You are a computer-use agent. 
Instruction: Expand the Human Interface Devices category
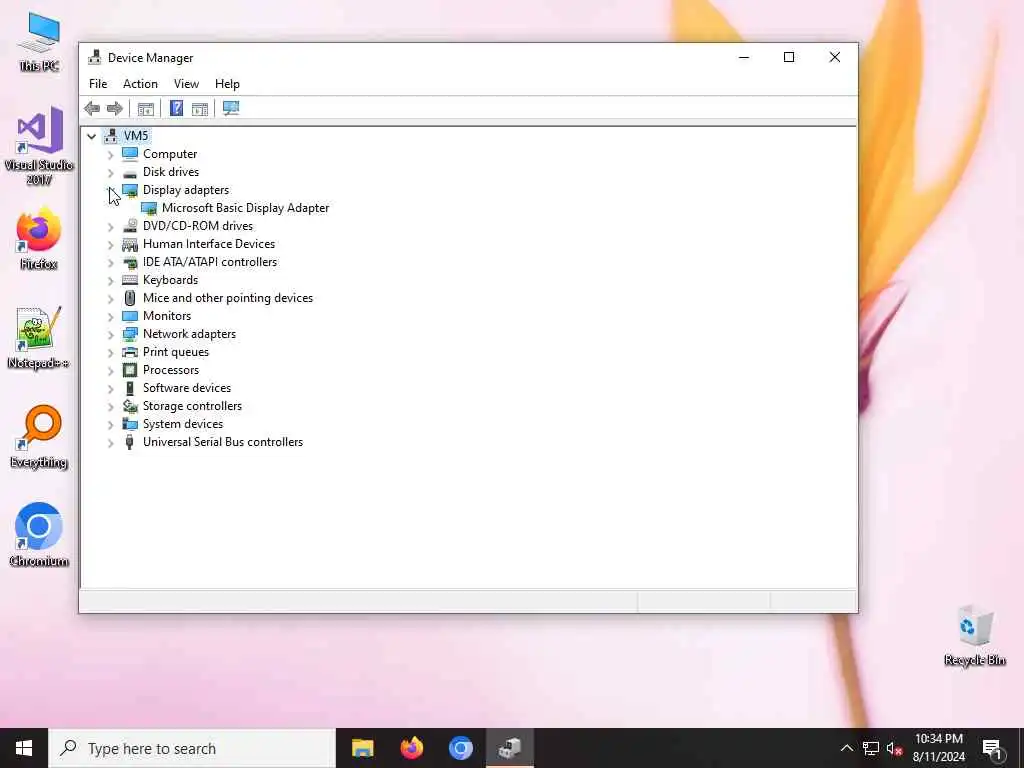110,245
